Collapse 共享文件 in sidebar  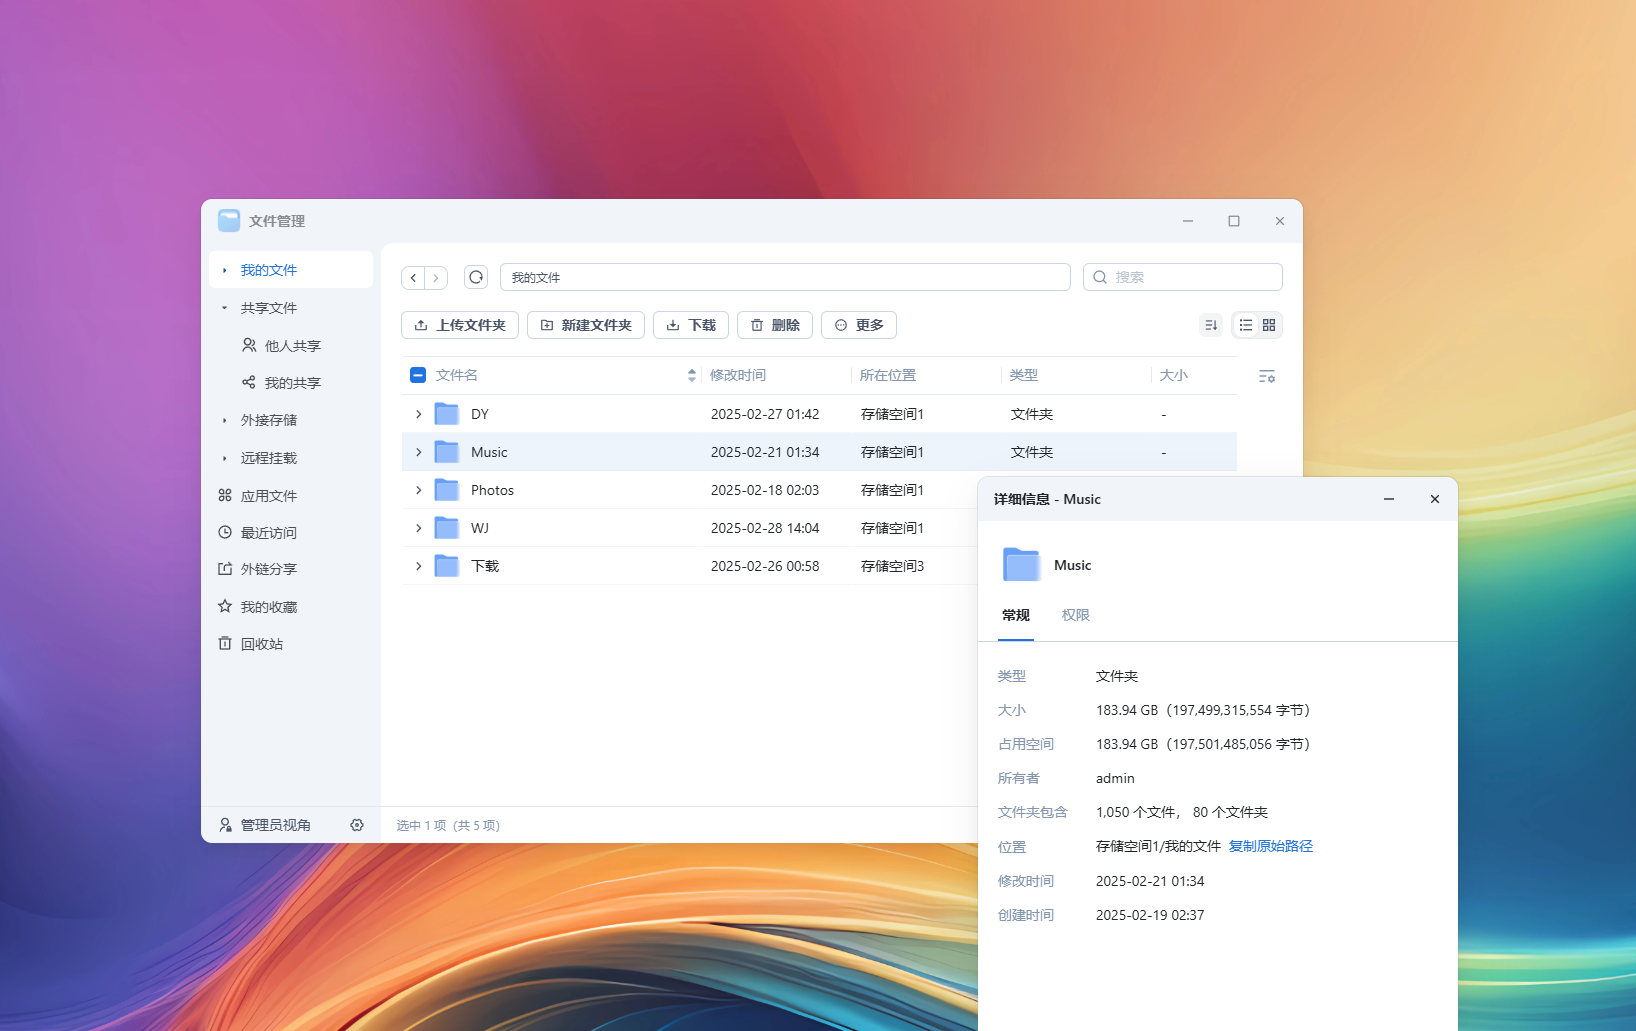[x=224, y=308]
